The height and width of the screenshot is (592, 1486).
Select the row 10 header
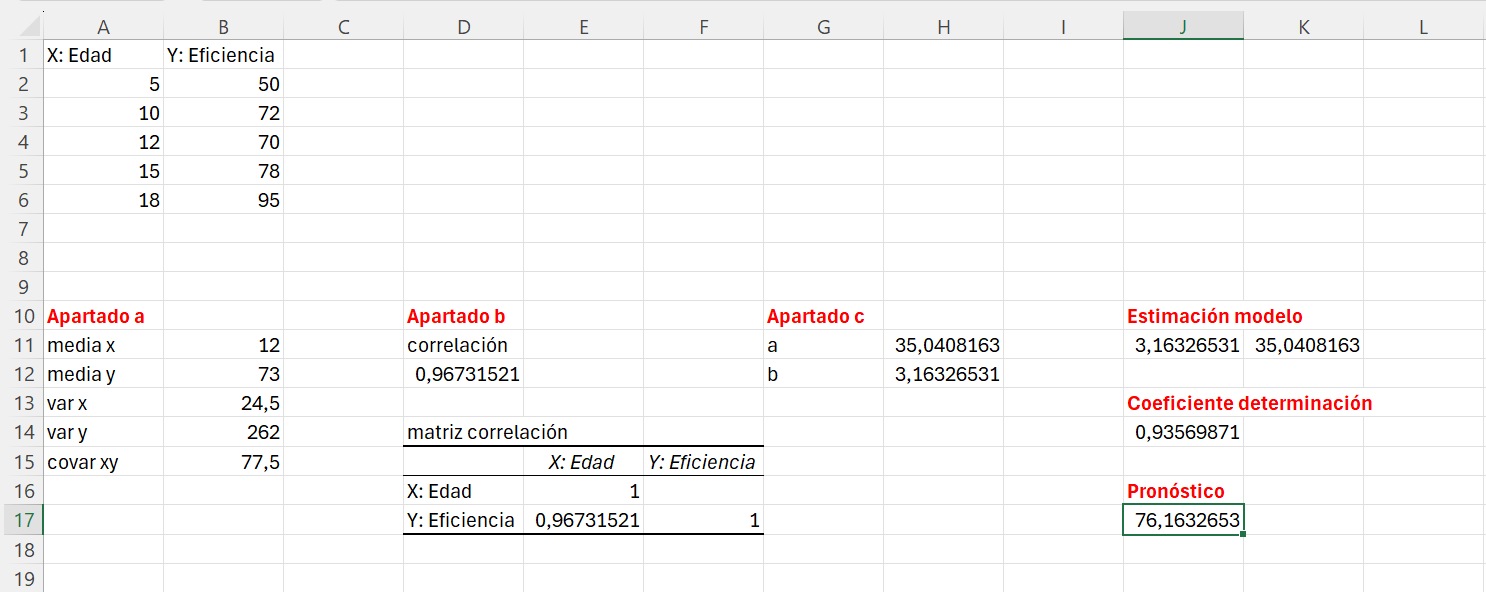pos(21,317)
